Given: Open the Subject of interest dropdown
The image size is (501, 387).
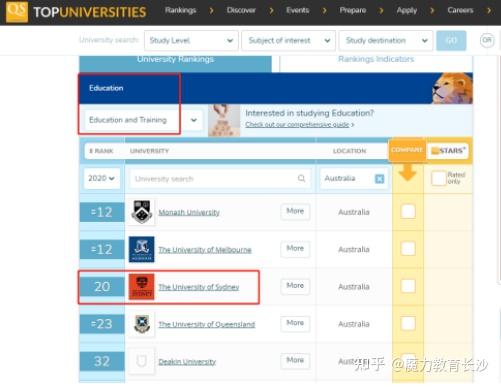Looking at the screenshot, I should pyautogui.click(x=288, y=41).
